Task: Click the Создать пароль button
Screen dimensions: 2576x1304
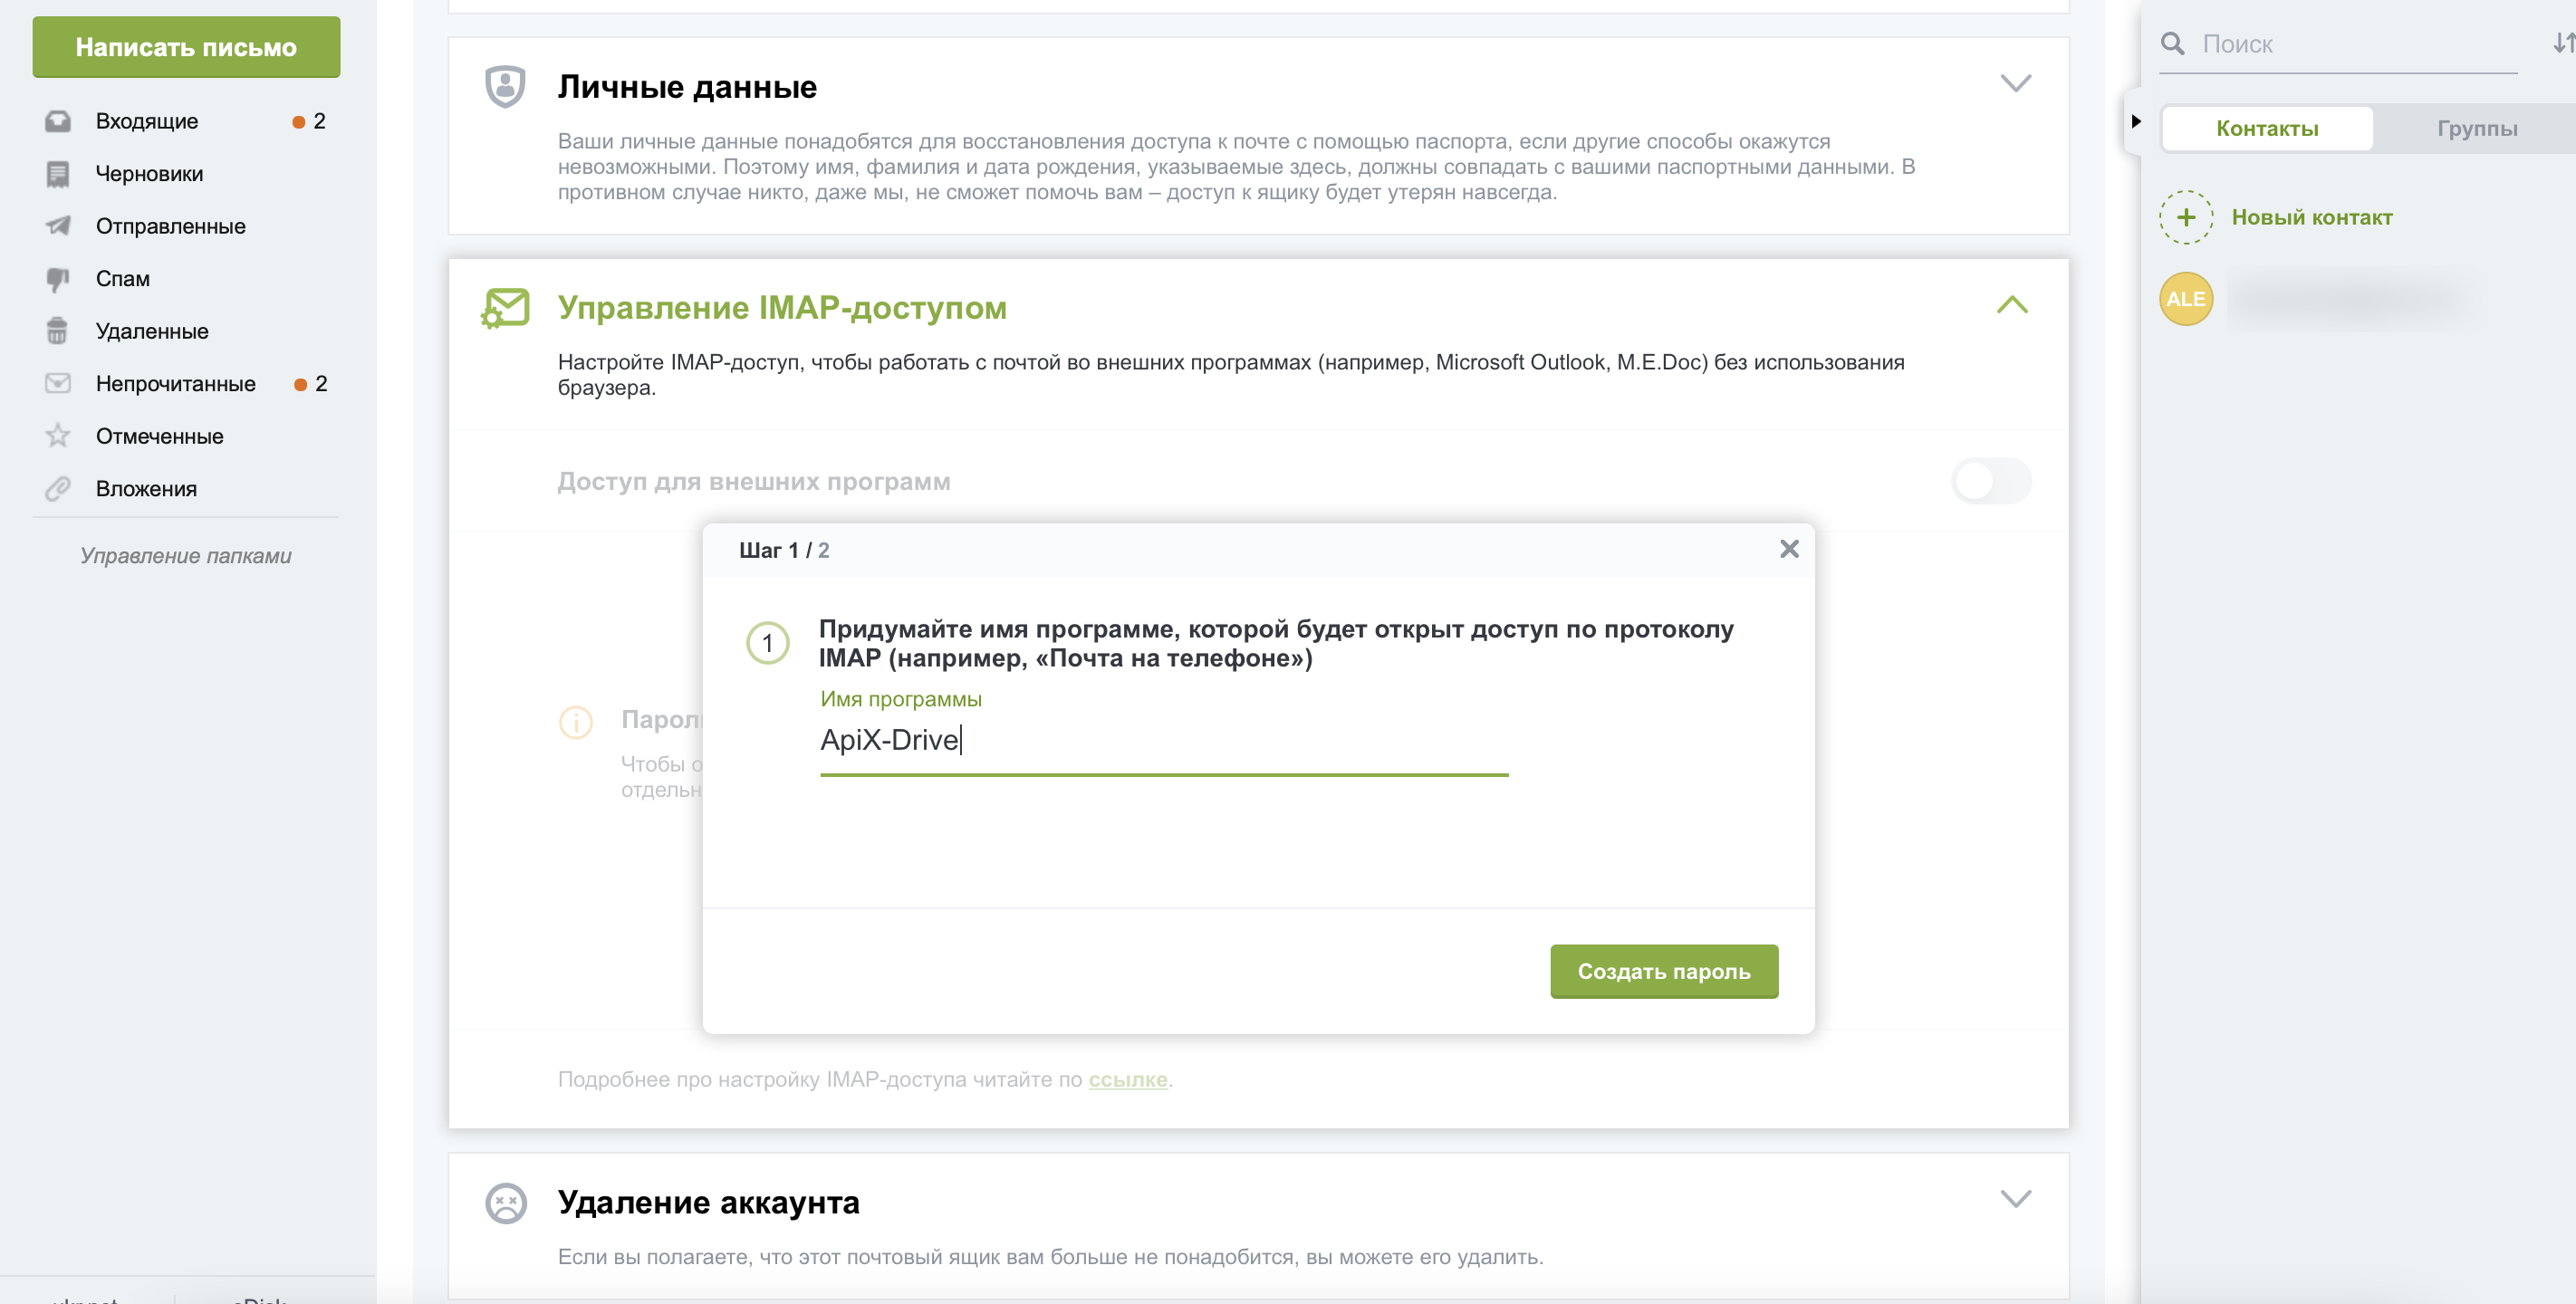Action: [1663, 970]
